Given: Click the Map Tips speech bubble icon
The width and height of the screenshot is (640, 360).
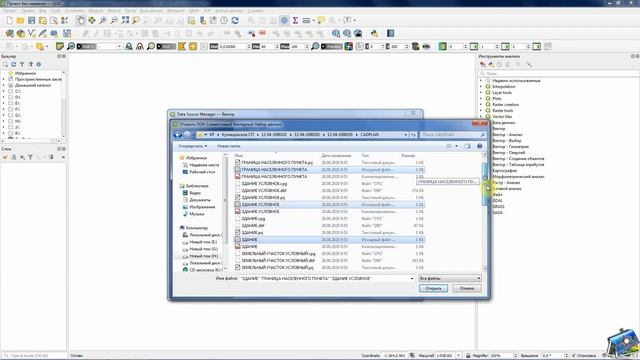Looking at the screenshot, I should (x=321, y=20).
